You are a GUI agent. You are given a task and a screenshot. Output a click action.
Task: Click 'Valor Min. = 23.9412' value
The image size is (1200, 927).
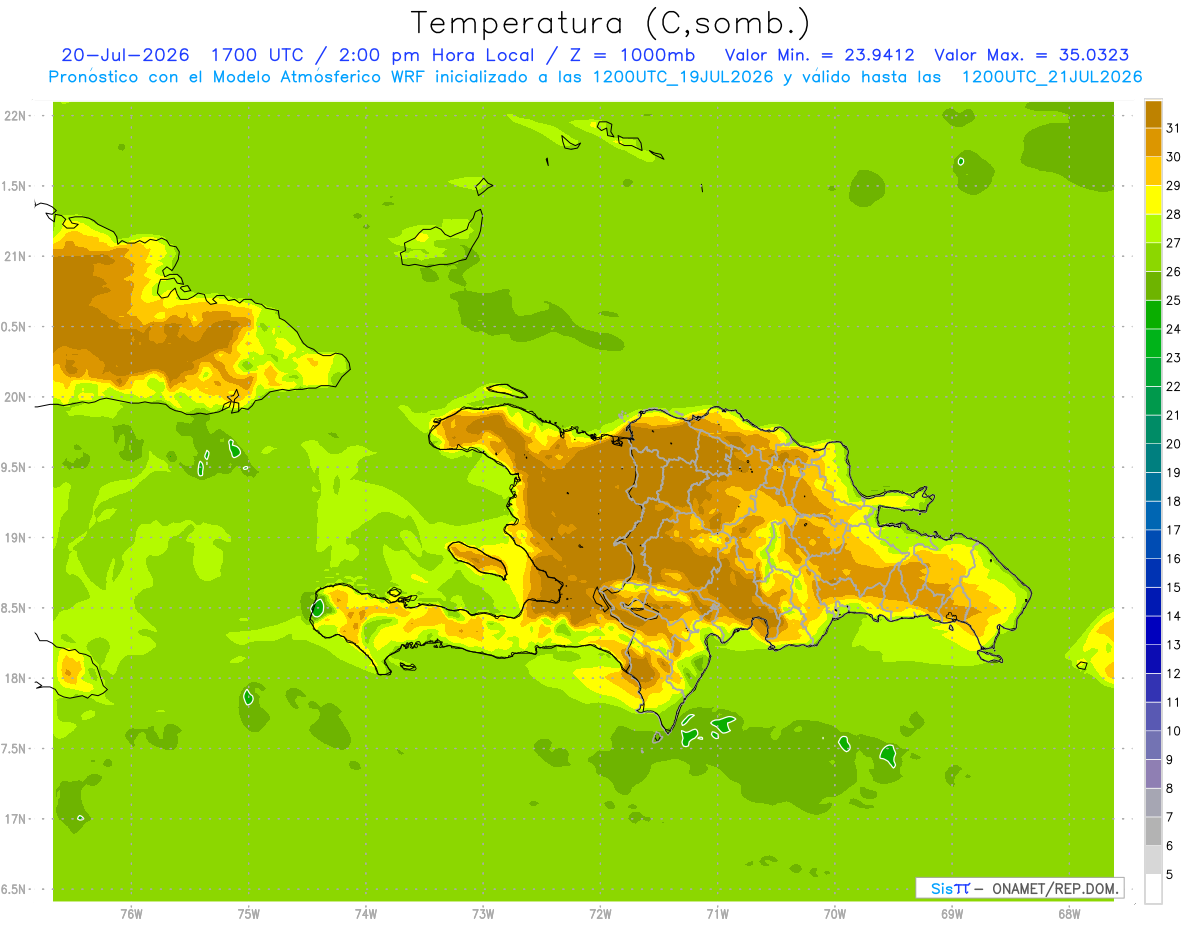click(x=819, y=55)
